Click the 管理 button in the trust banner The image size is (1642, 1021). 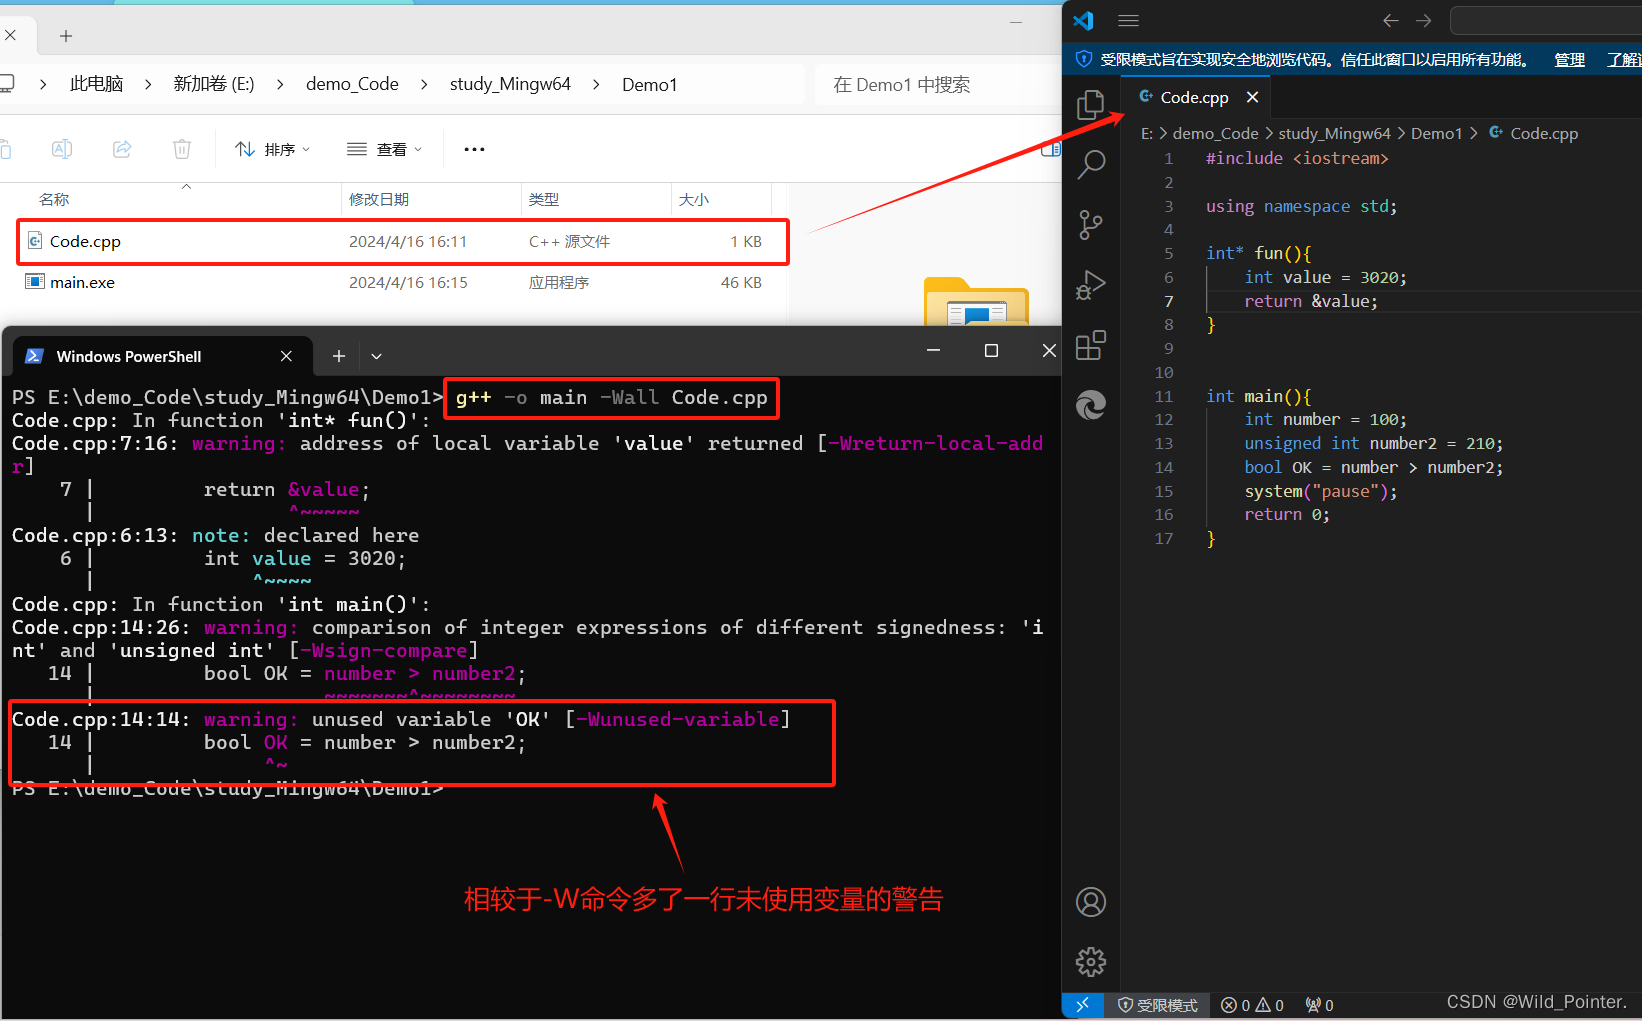click(1569, 59)
